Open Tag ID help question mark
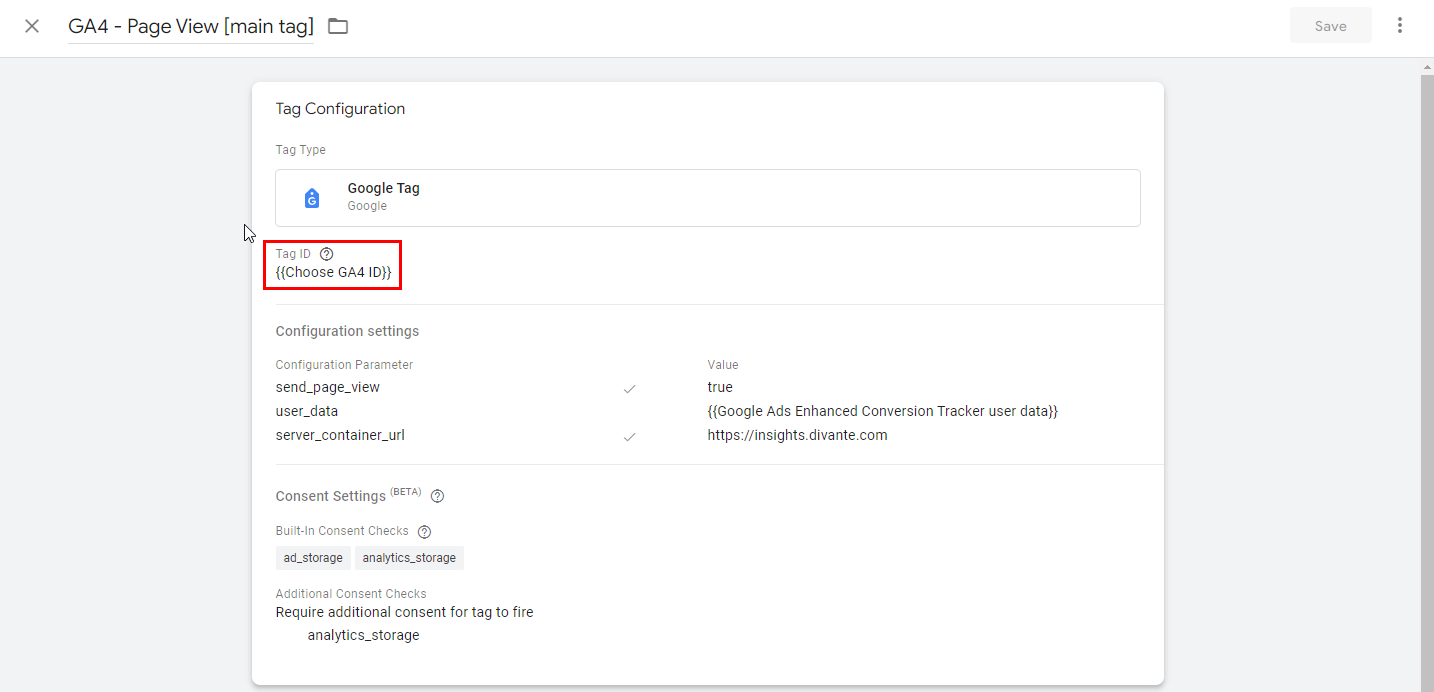Image resolution: width=1434 pixels, height=692 pixels. 326,254
